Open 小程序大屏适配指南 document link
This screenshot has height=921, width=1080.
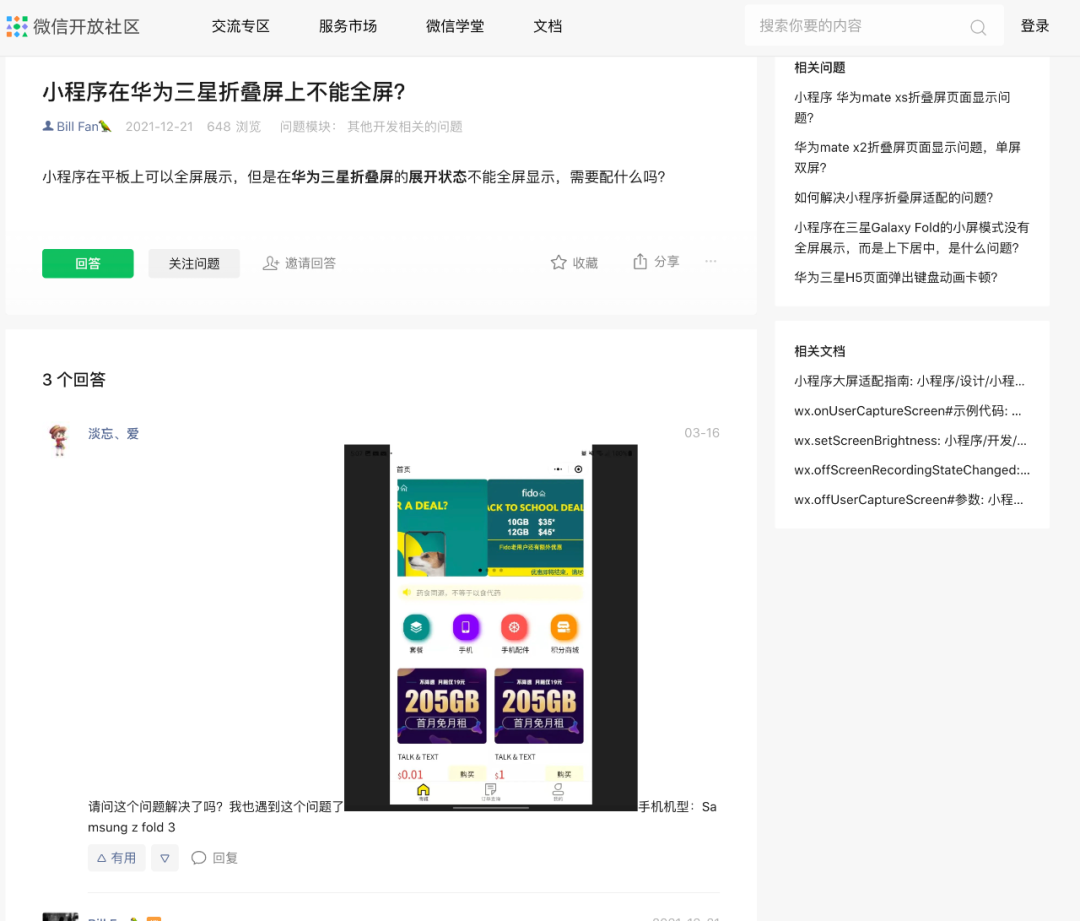[x=909, y=381]
